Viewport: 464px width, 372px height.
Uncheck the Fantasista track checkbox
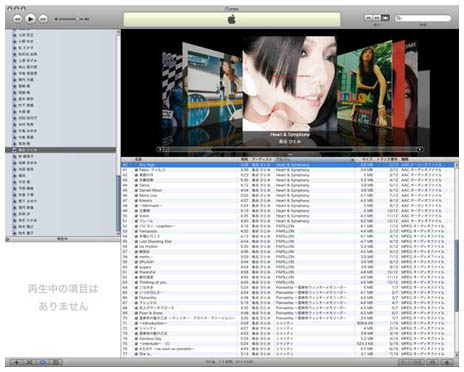(x=136, y=231)
